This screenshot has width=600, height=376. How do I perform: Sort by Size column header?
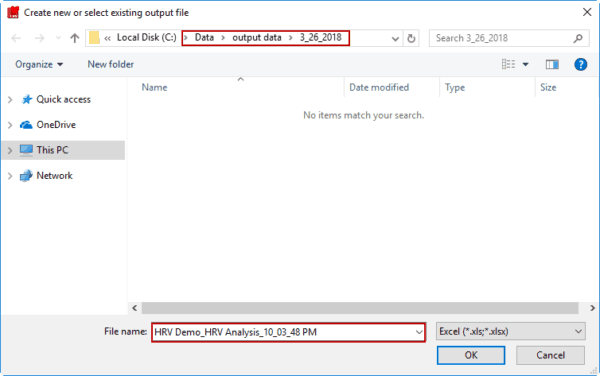[x=548, y=88]
